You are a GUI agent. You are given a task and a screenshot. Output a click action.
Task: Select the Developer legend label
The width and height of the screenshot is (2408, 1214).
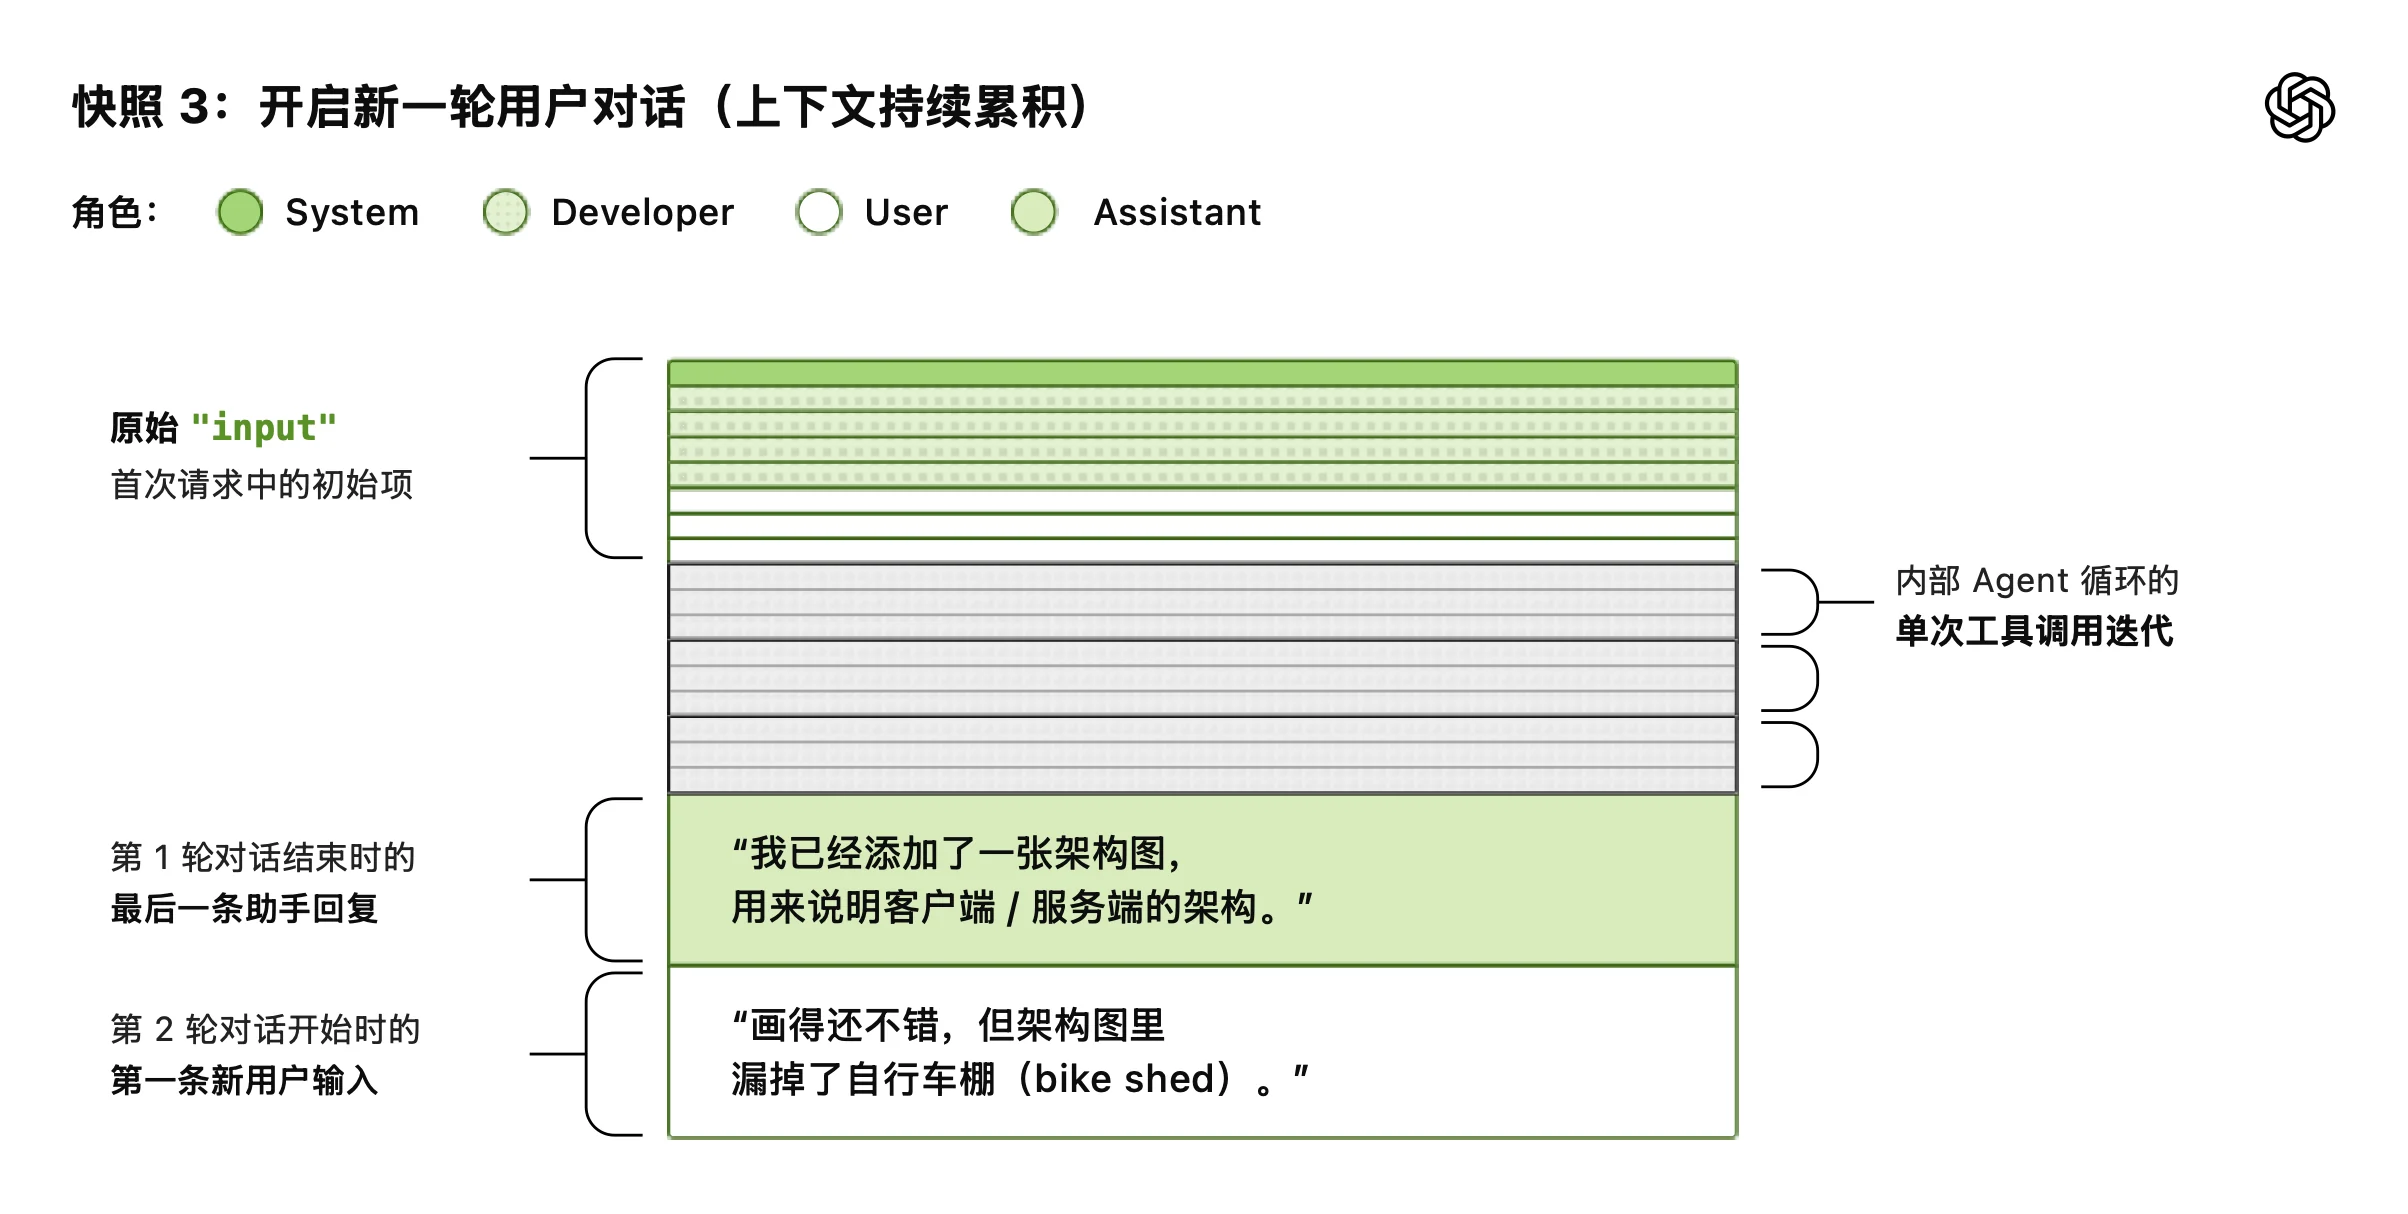pyautogui.click(x=643, y=212)
